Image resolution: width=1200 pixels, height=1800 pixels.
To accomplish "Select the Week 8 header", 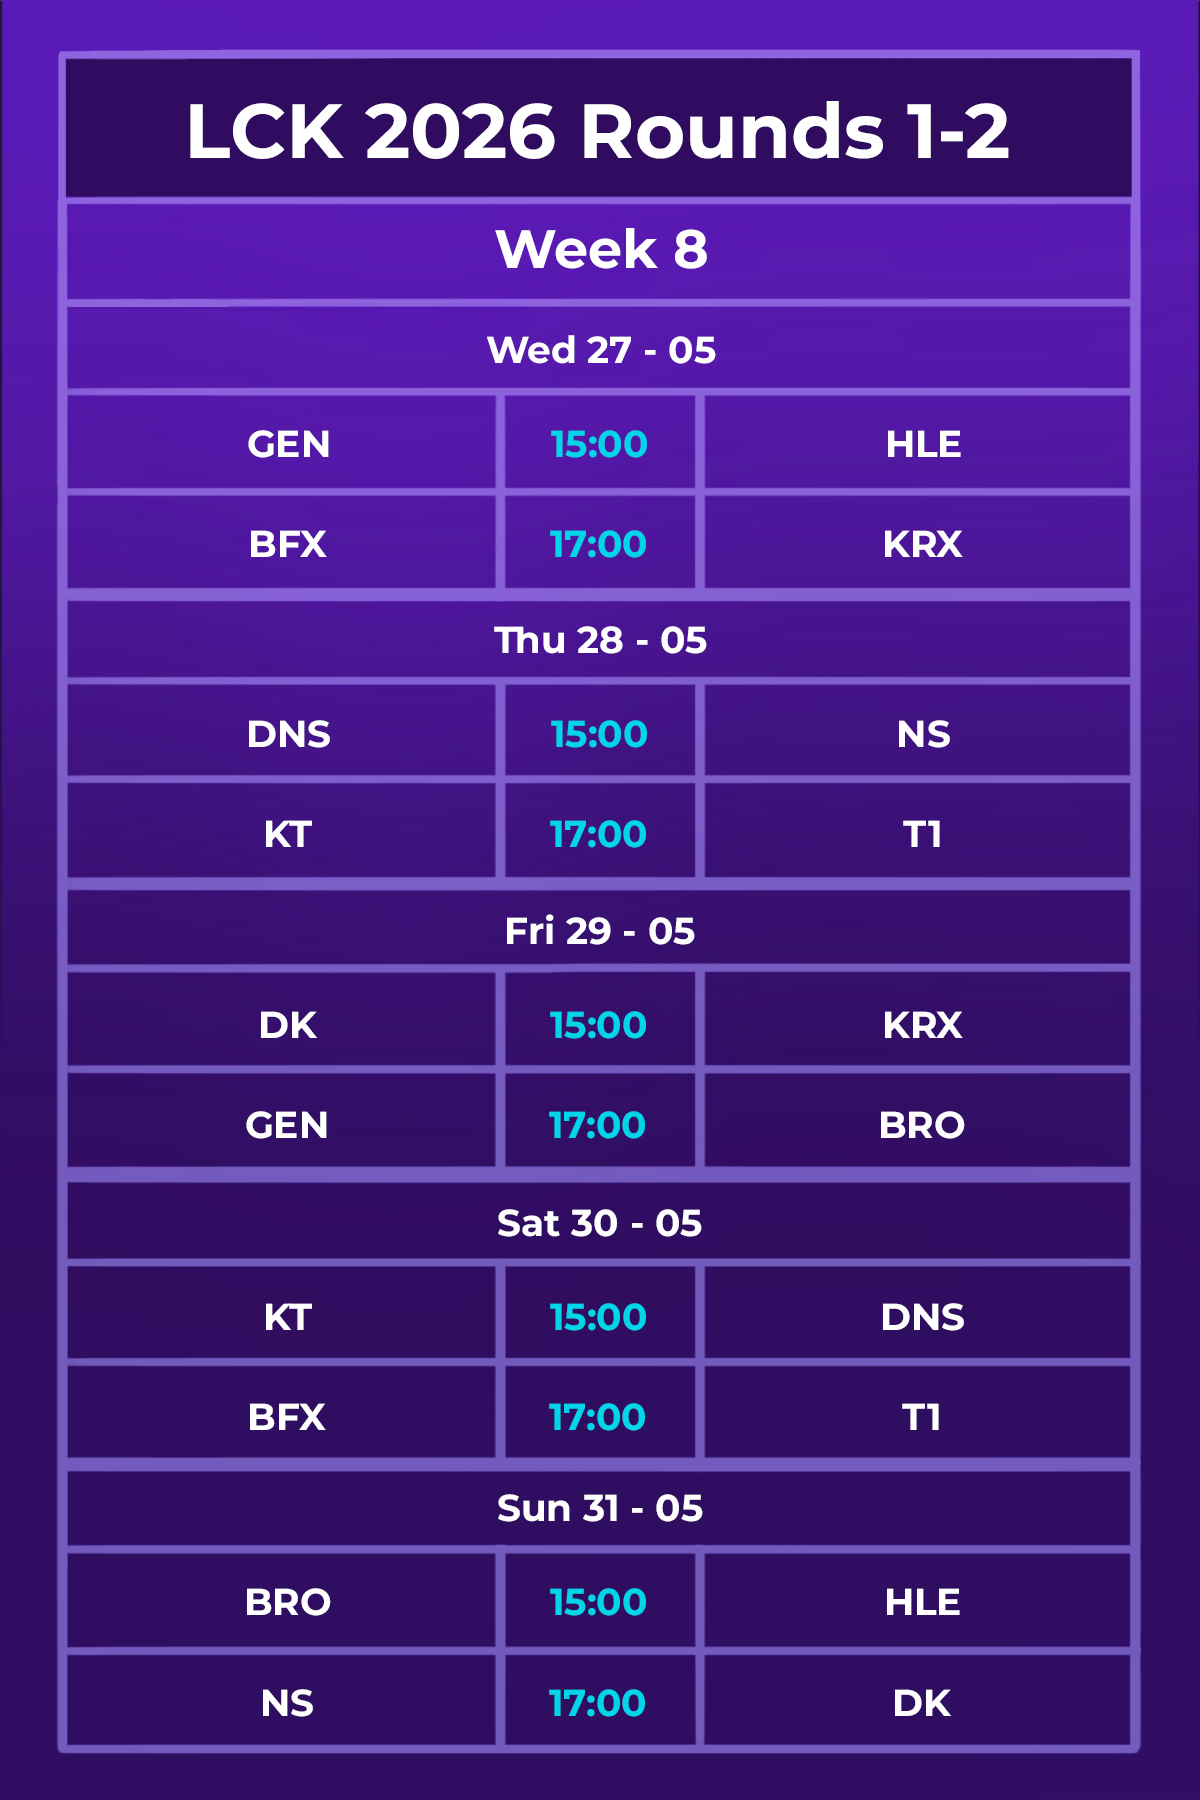I will 601,249.
